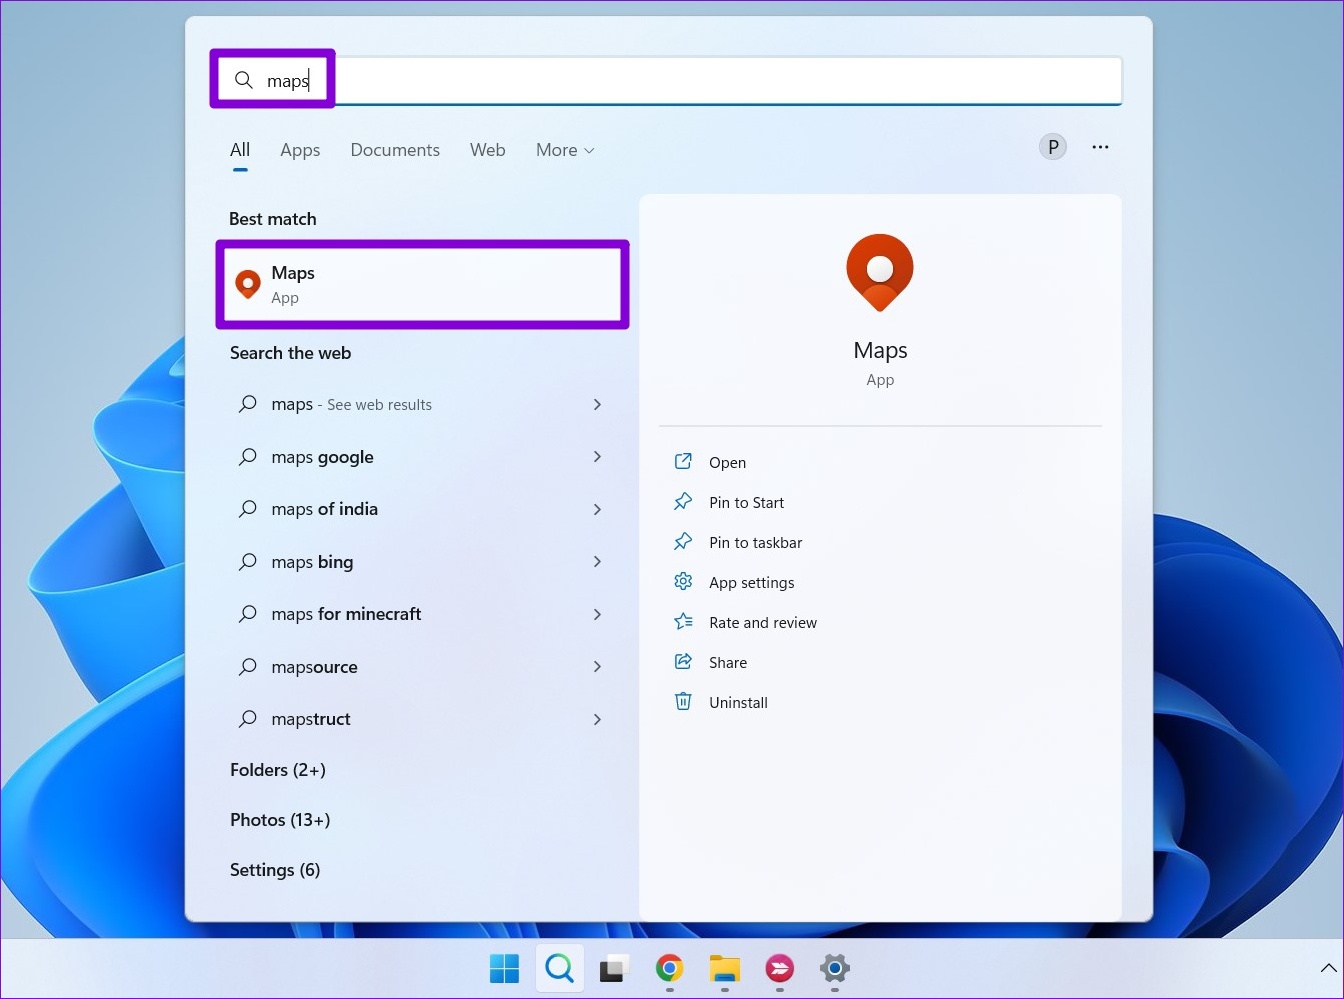The height and width of the screenshot is (999, 1344).
Task: Open the user profile 'P' icon
Action: 1052,146
